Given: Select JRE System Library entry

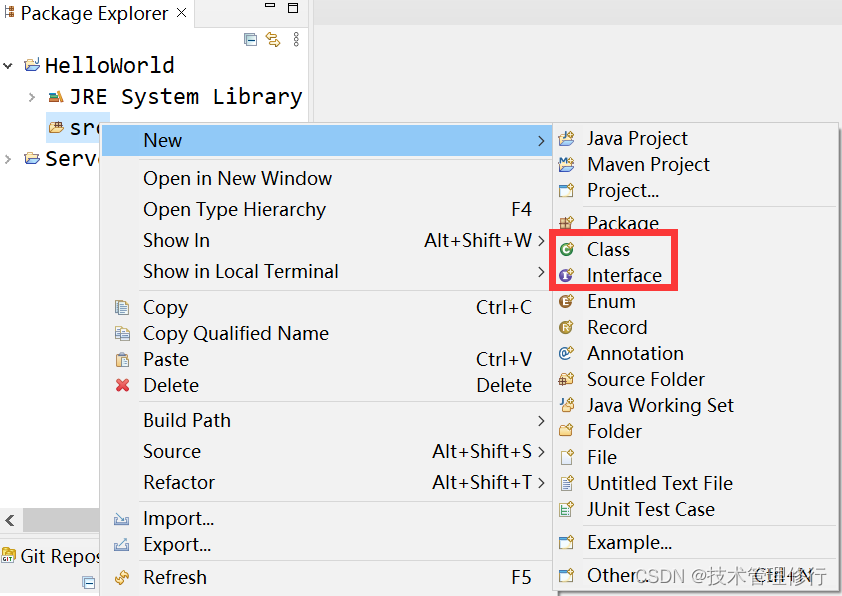Looking at the screenshot, I should [x=186, y=97].
